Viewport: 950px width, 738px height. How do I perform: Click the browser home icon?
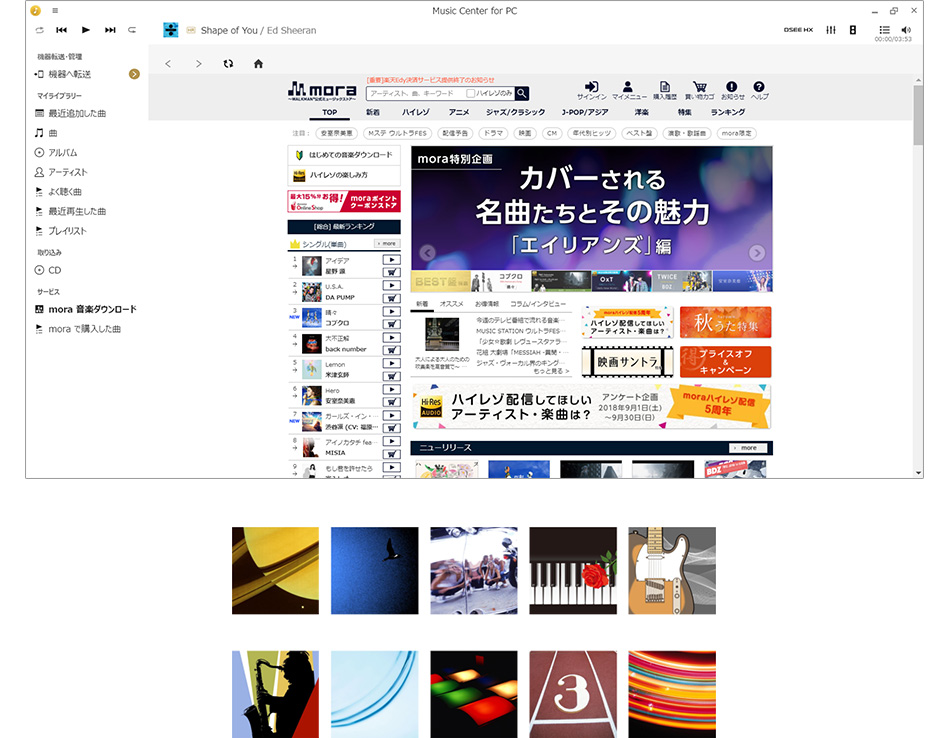pyautogui.click(x=258, y=64)
